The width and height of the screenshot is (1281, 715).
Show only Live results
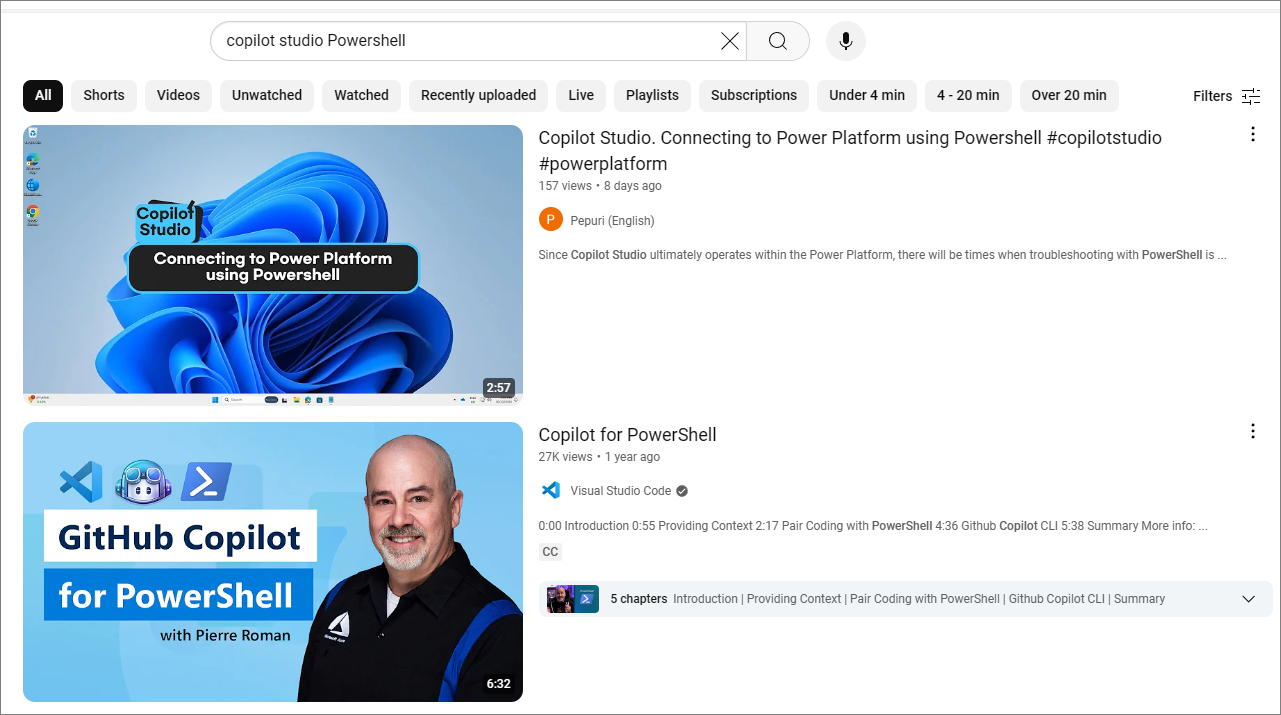click(581, 95)
